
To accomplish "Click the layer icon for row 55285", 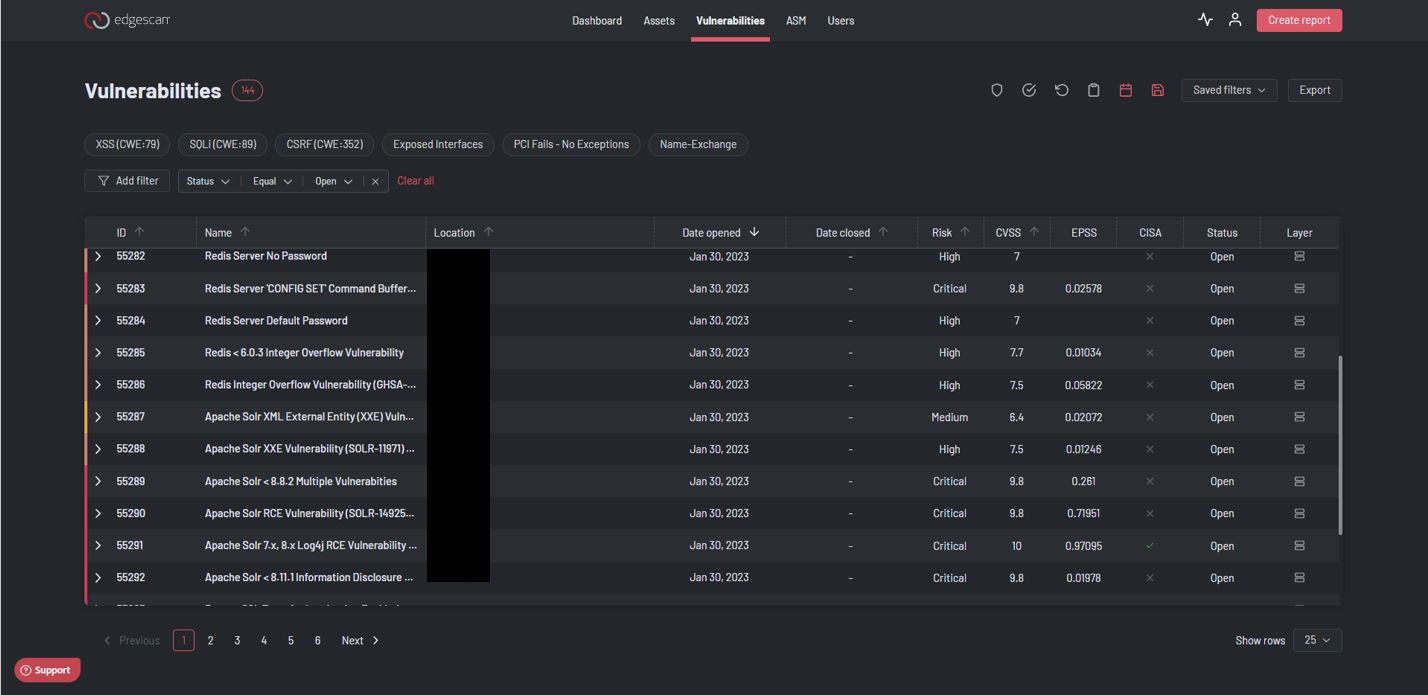I will coord(1299,352).
